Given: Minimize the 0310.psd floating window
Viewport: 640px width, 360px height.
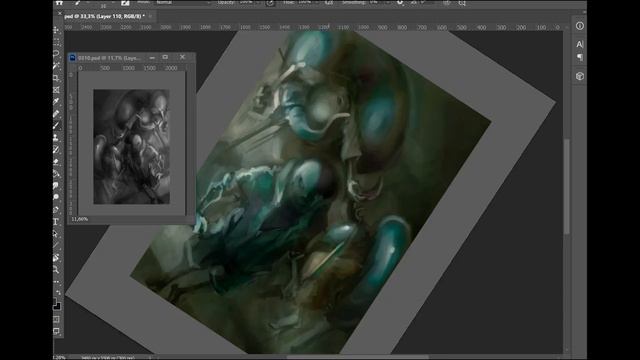Looking at the screenshot, I should pos(152,58).
